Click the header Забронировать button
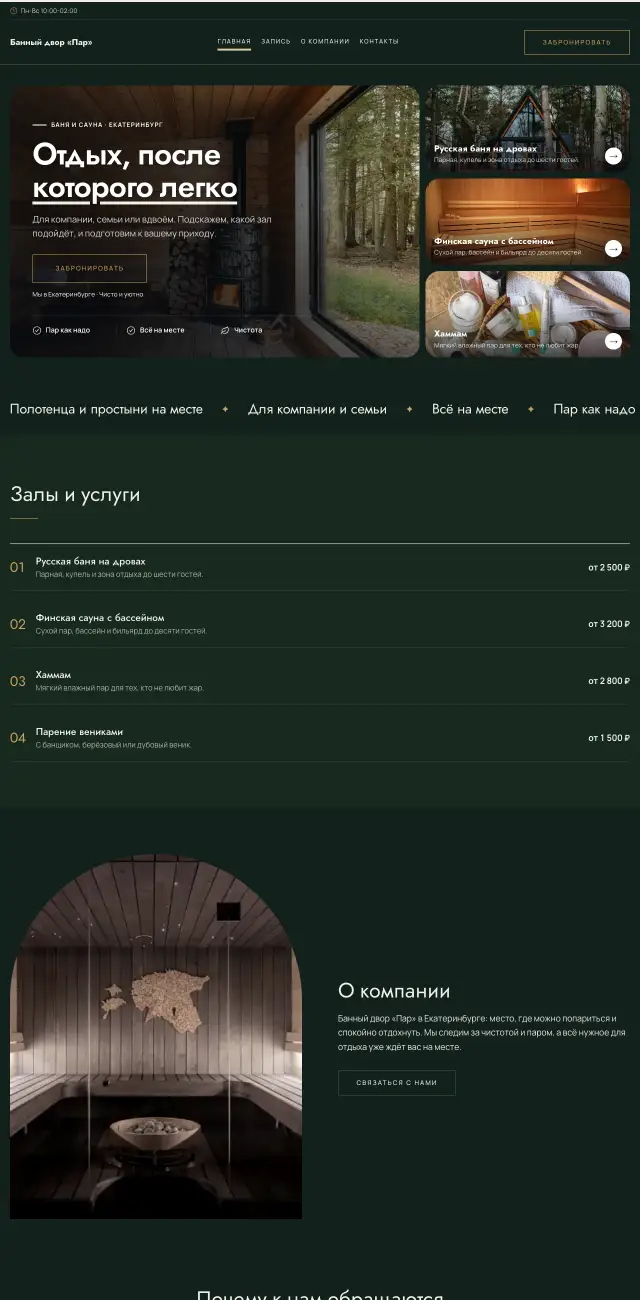This screenshot has height=1300, width=640. [x=577, y=42]
